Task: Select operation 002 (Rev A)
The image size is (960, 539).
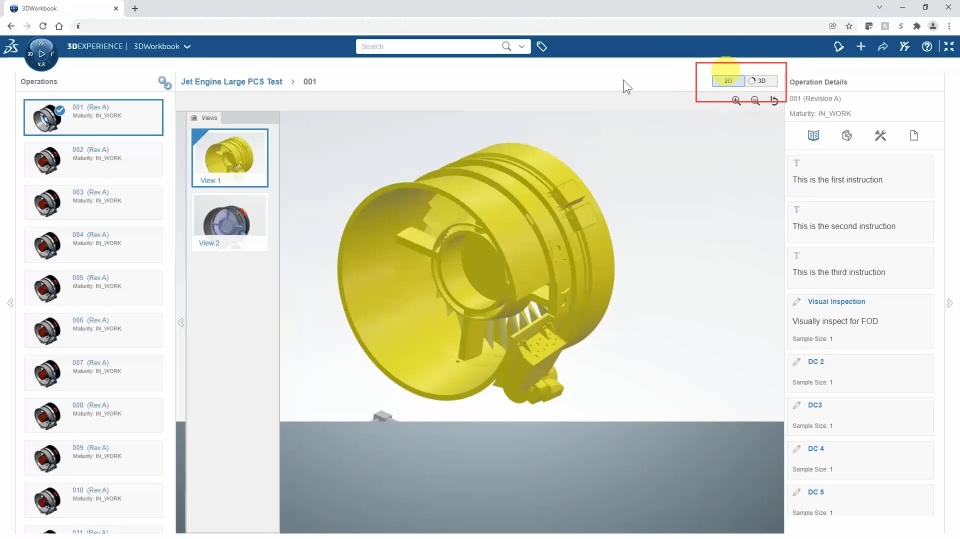Action: 94,160
